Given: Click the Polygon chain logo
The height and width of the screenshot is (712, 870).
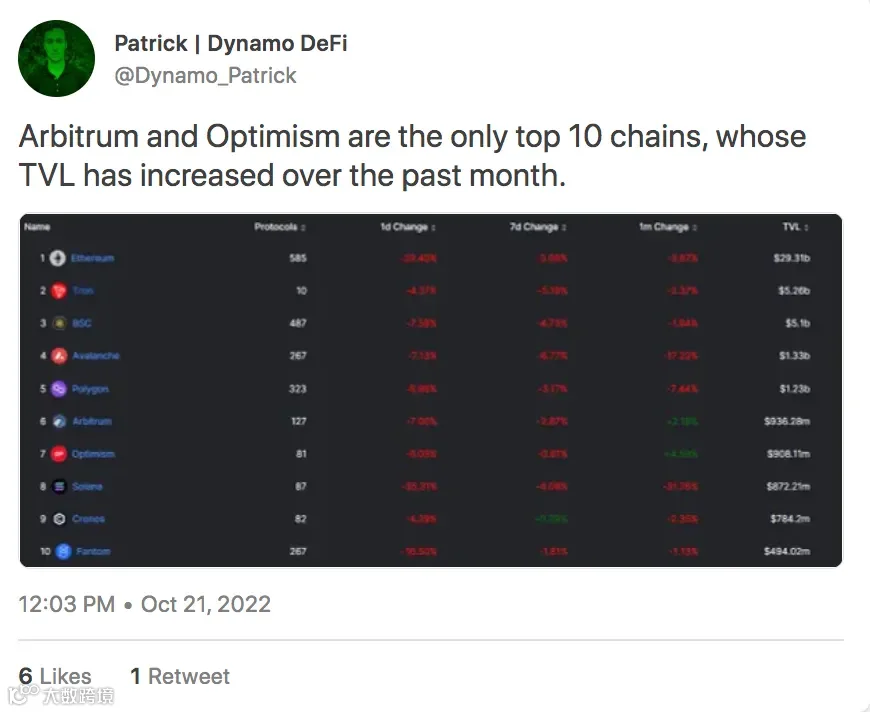Looking at the screenshot, I should pyautogui.click(x=58, y=389).
